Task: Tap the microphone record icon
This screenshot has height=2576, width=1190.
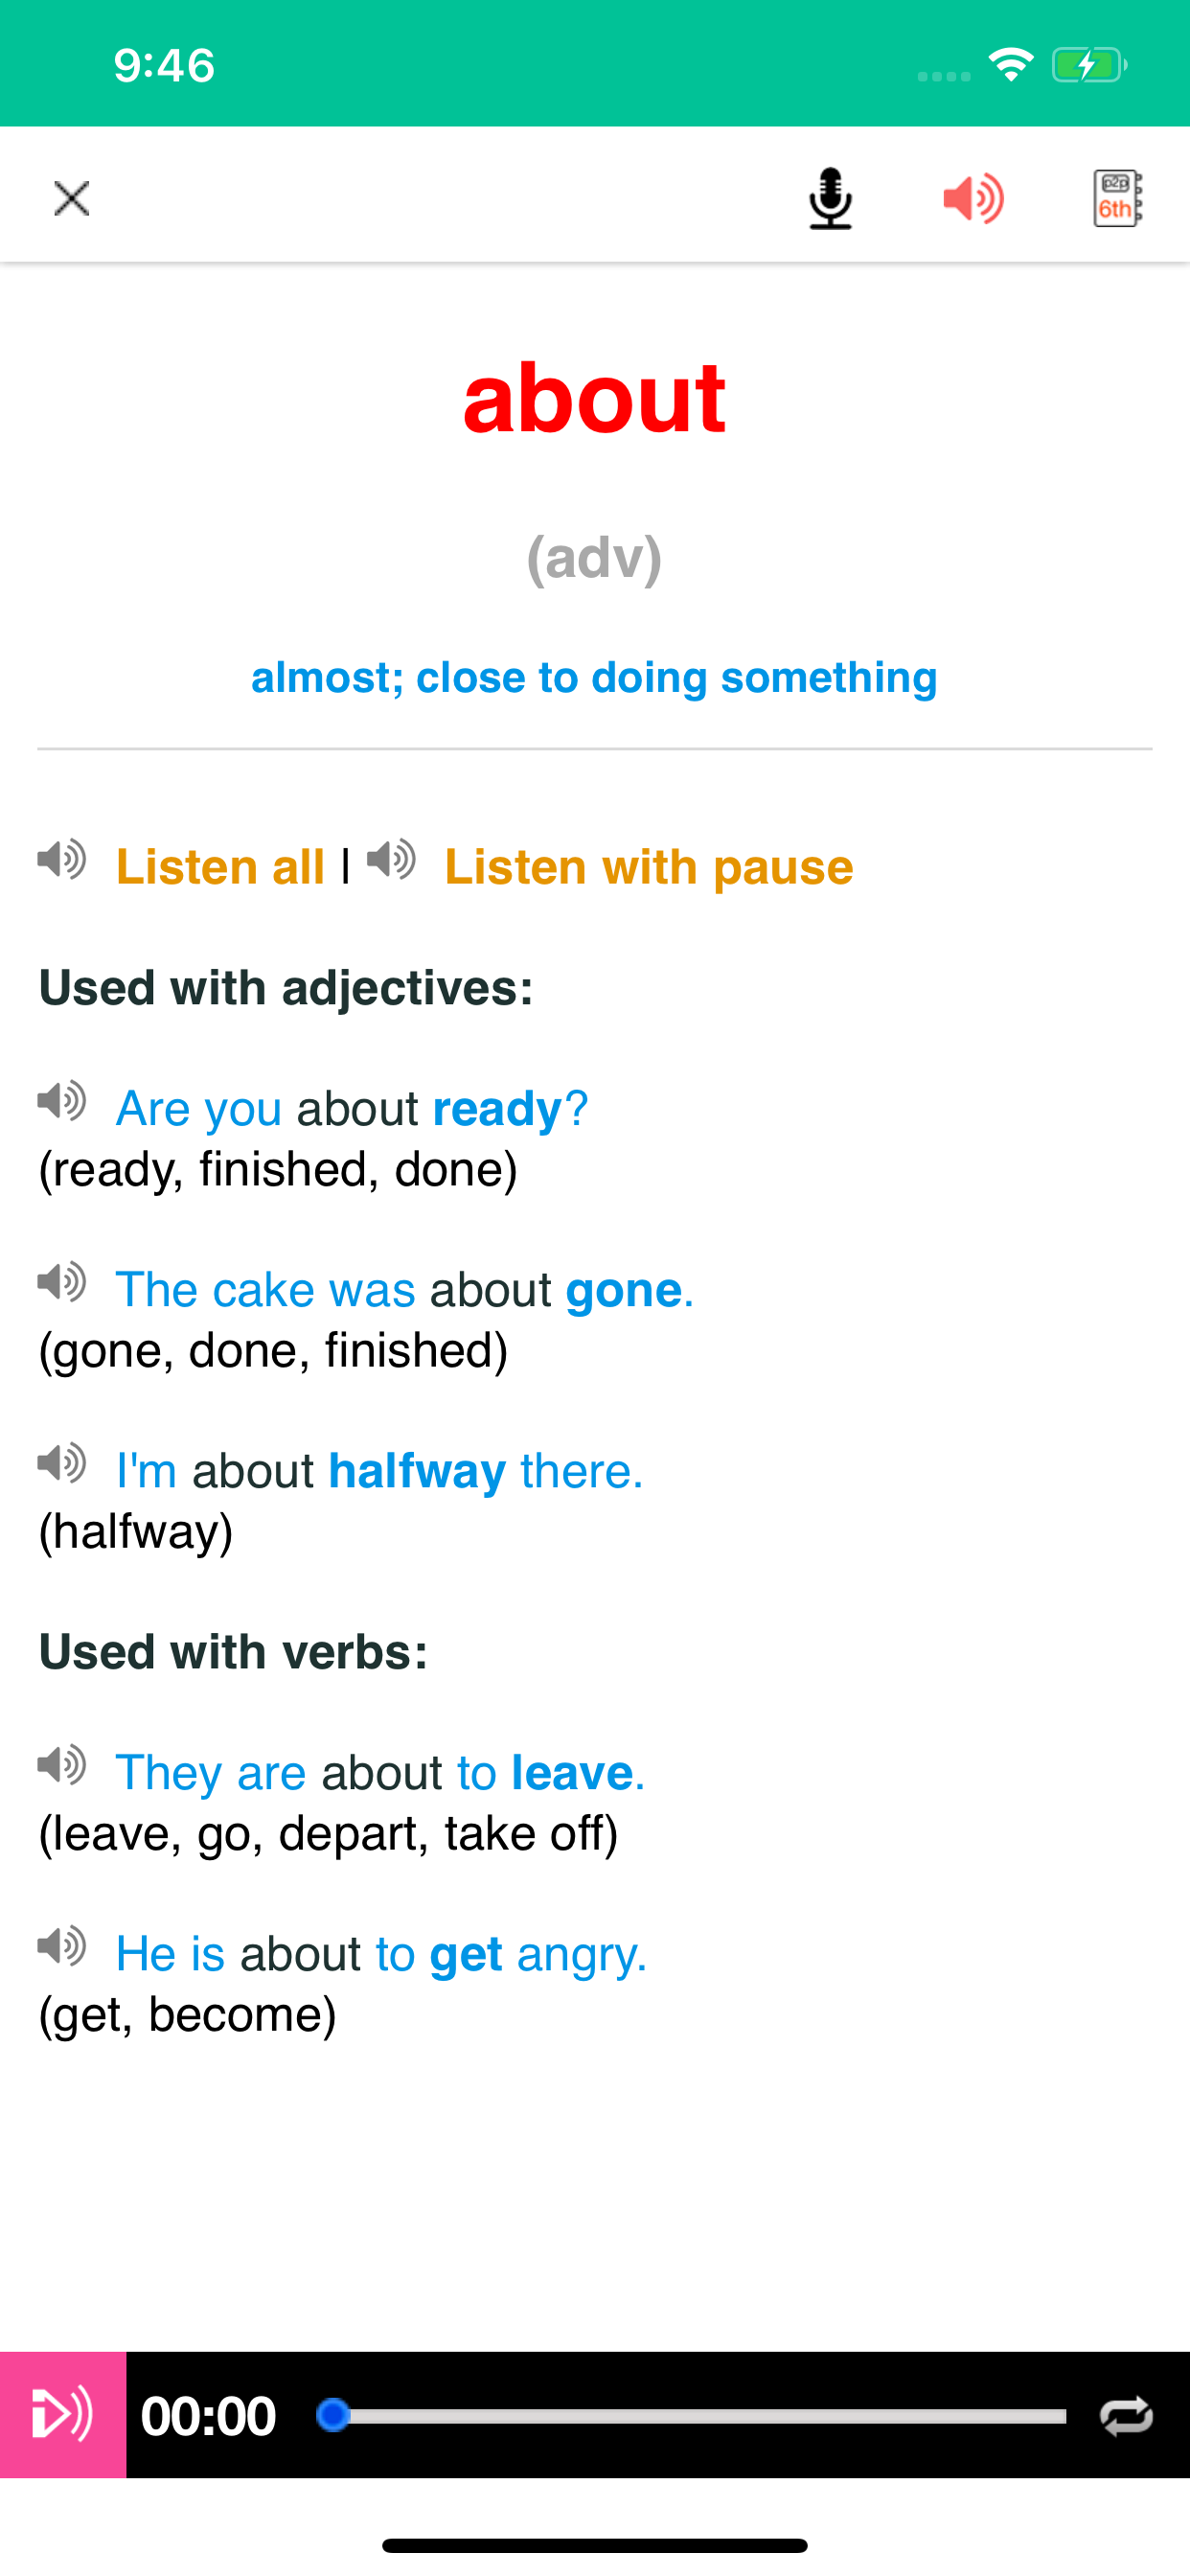Action: click(830, 198)
